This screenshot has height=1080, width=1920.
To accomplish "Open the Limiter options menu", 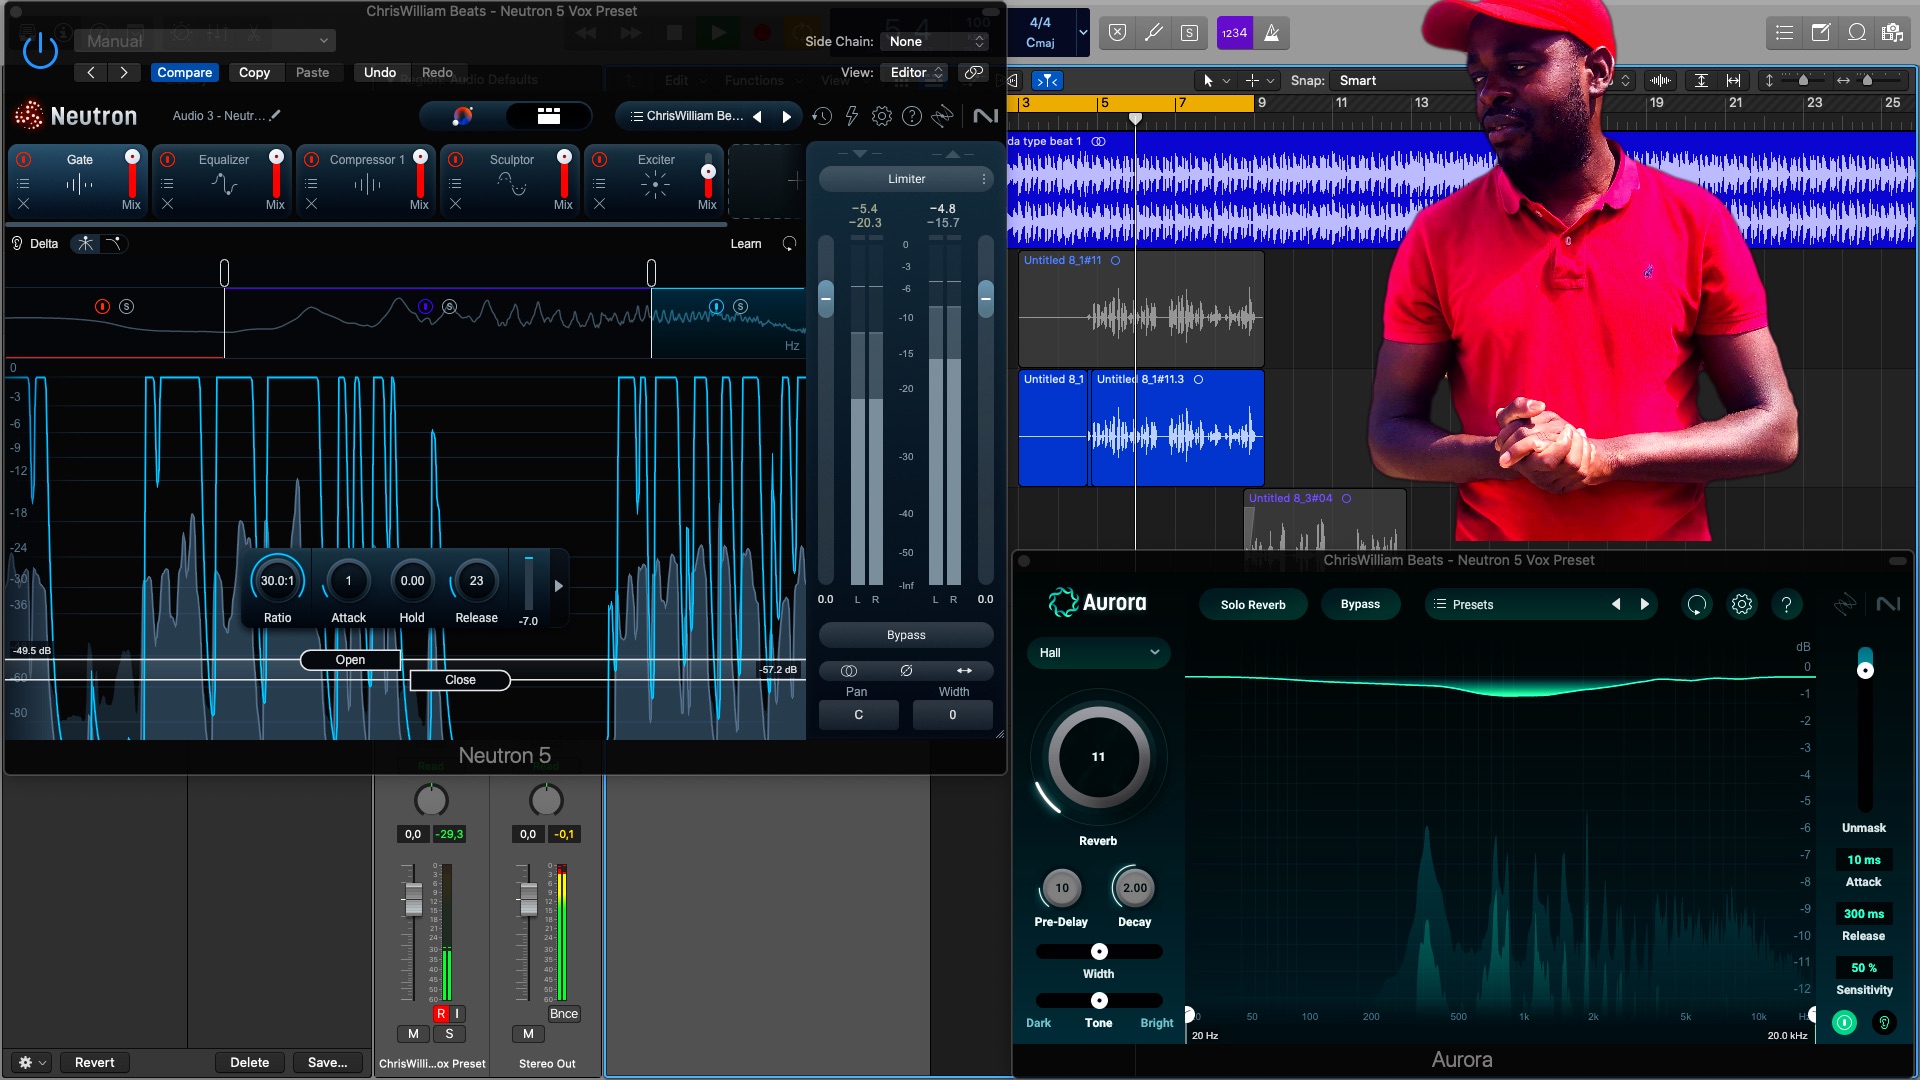I will point(984,179).
